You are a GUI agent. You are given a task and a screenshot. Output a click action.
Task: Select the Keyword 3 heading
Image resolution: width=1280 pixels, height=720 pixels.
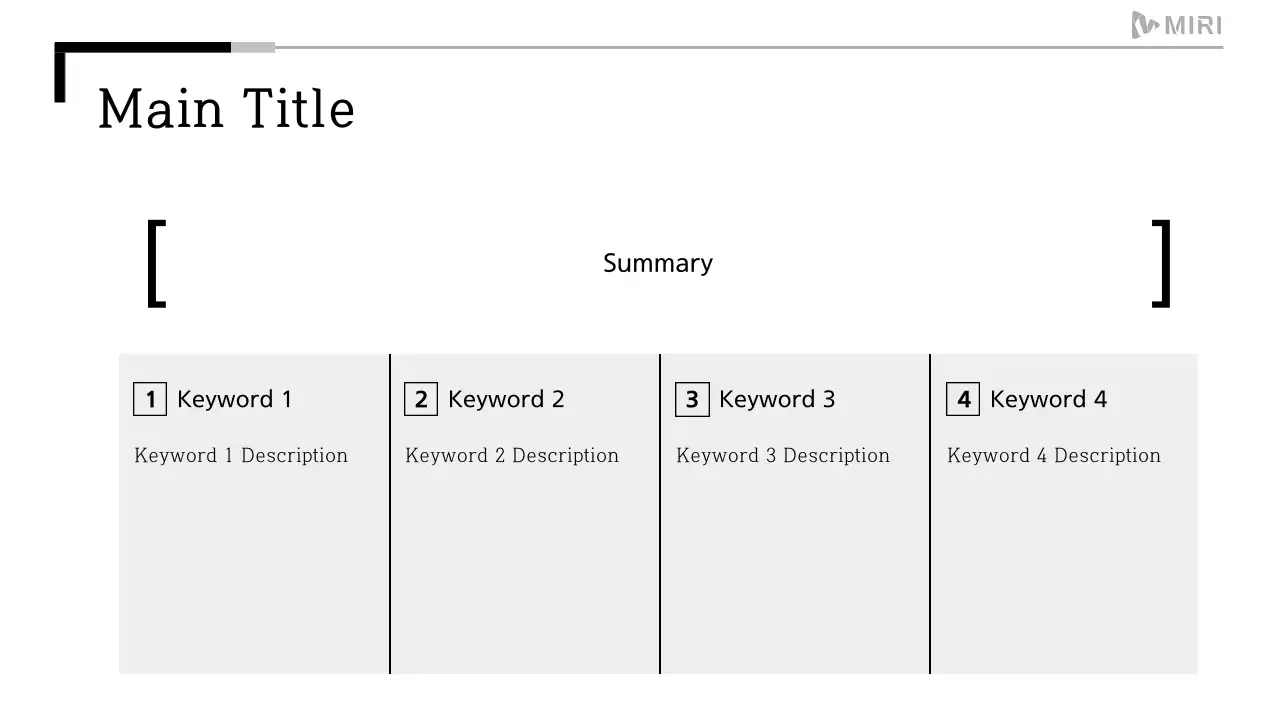(777, 399)
